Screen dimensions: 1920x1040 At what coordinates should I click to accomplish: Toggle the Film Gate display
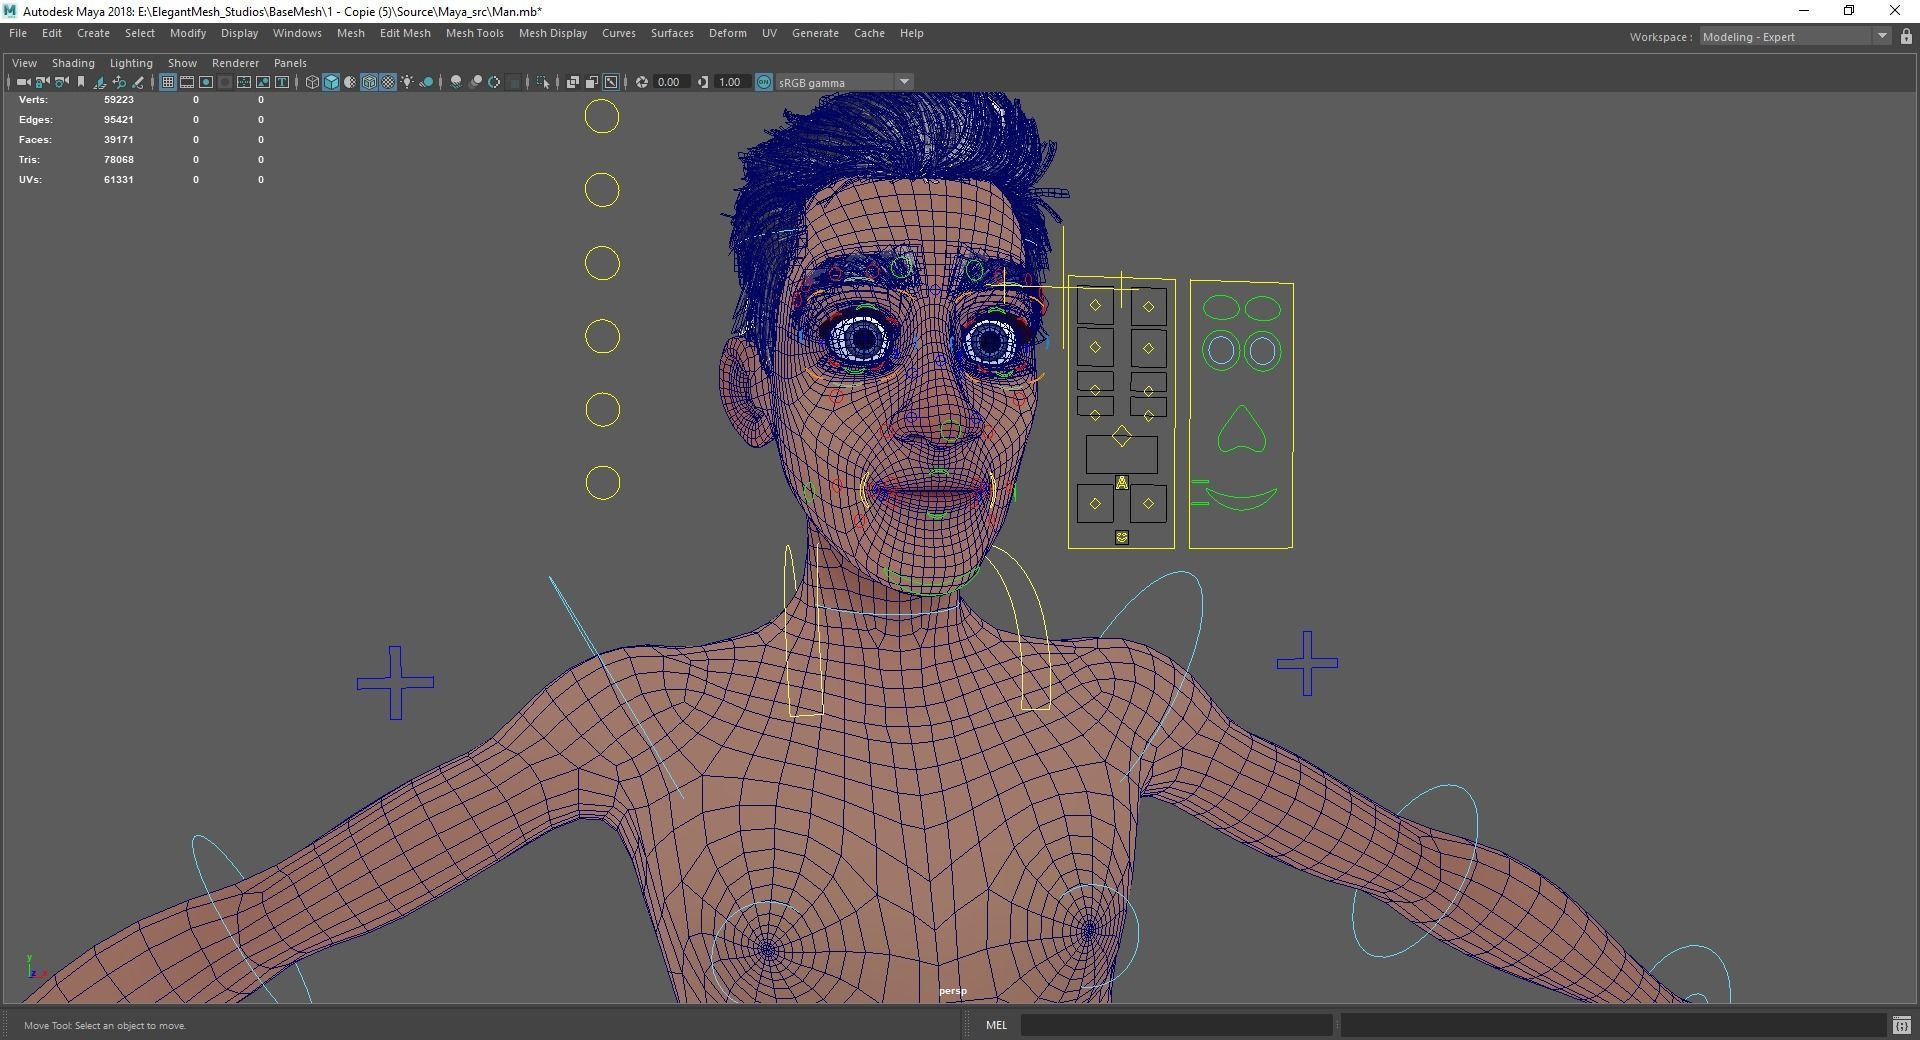tap(187, 82)
